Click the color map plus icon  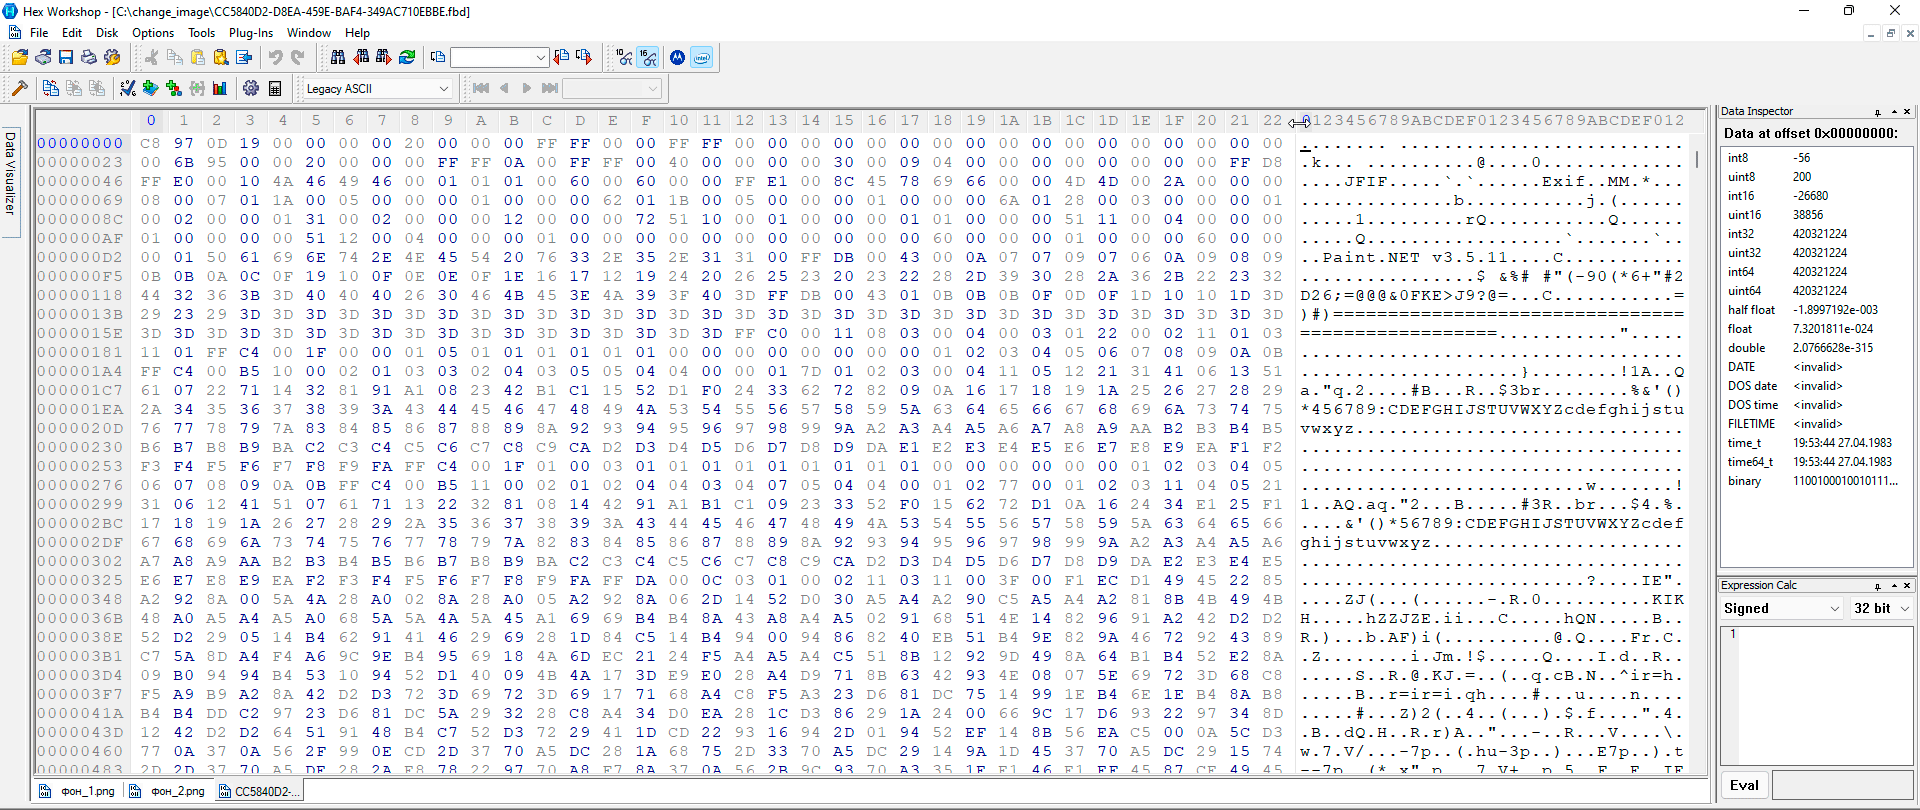click(174, 89)
